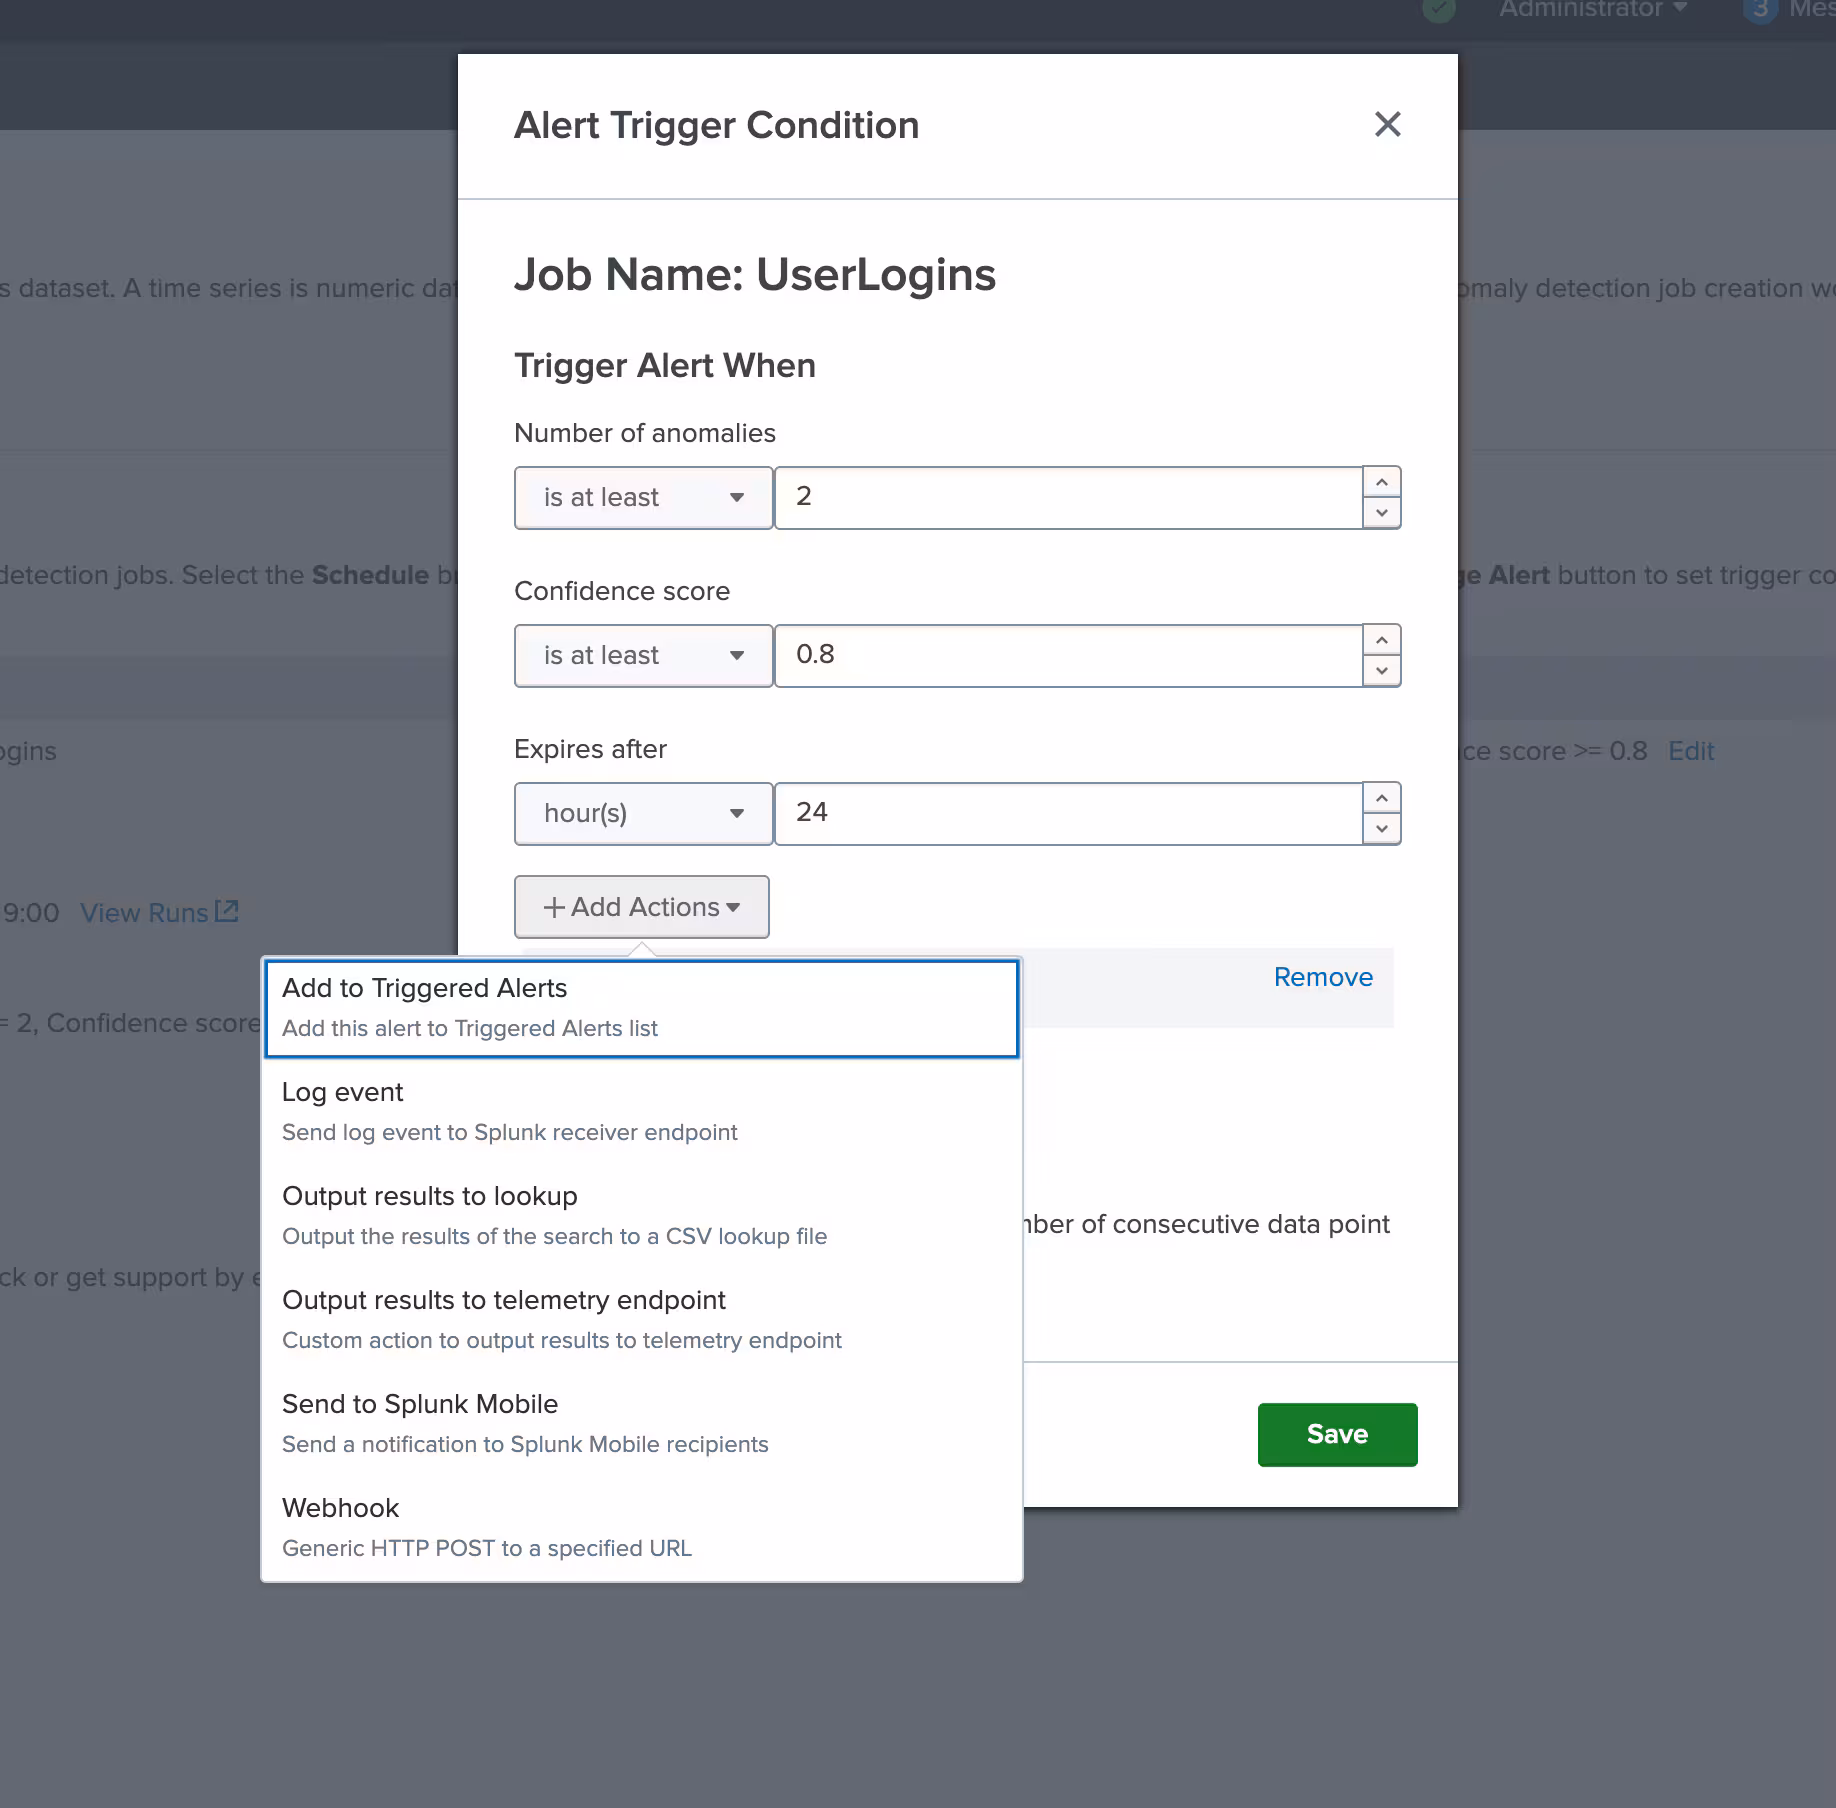Click the Expires after value field
This screenshot has height=1808, width=1836.
point(1068,813)
